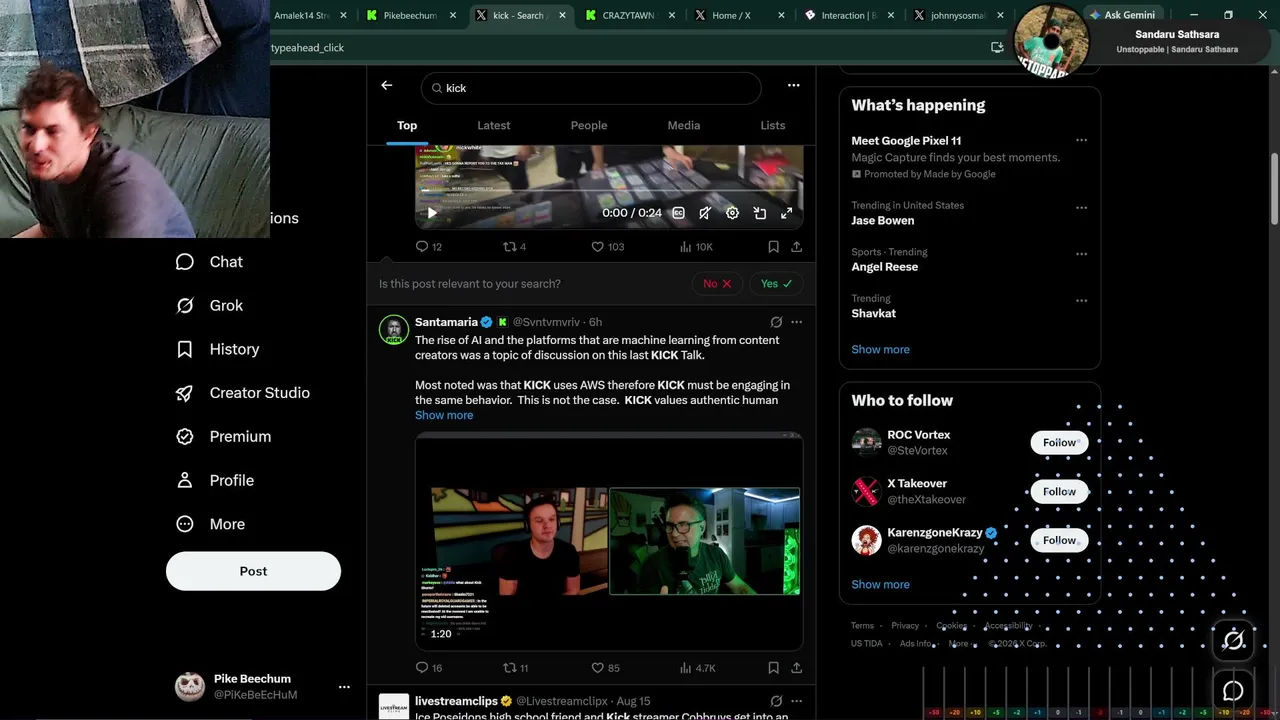The width and height of the screenshot is (1280, 720).
Task: Share Santamaria's post
Action: (796, 668)
